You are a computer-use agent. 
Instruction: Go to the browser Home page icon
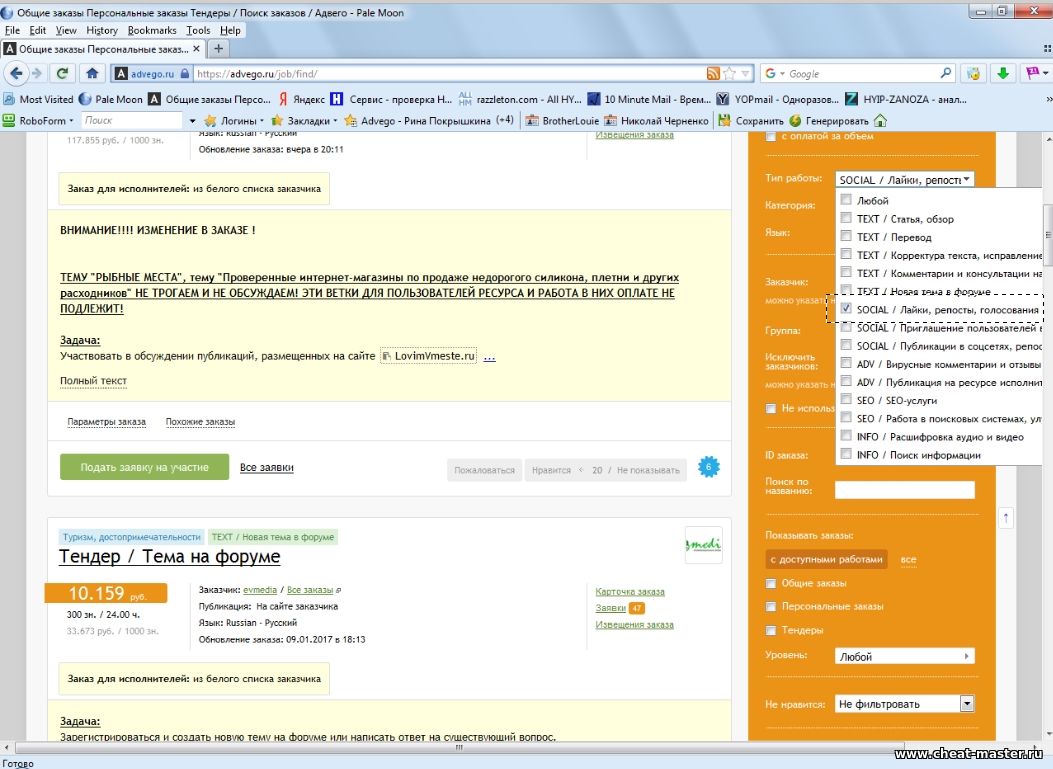(92, 73)
